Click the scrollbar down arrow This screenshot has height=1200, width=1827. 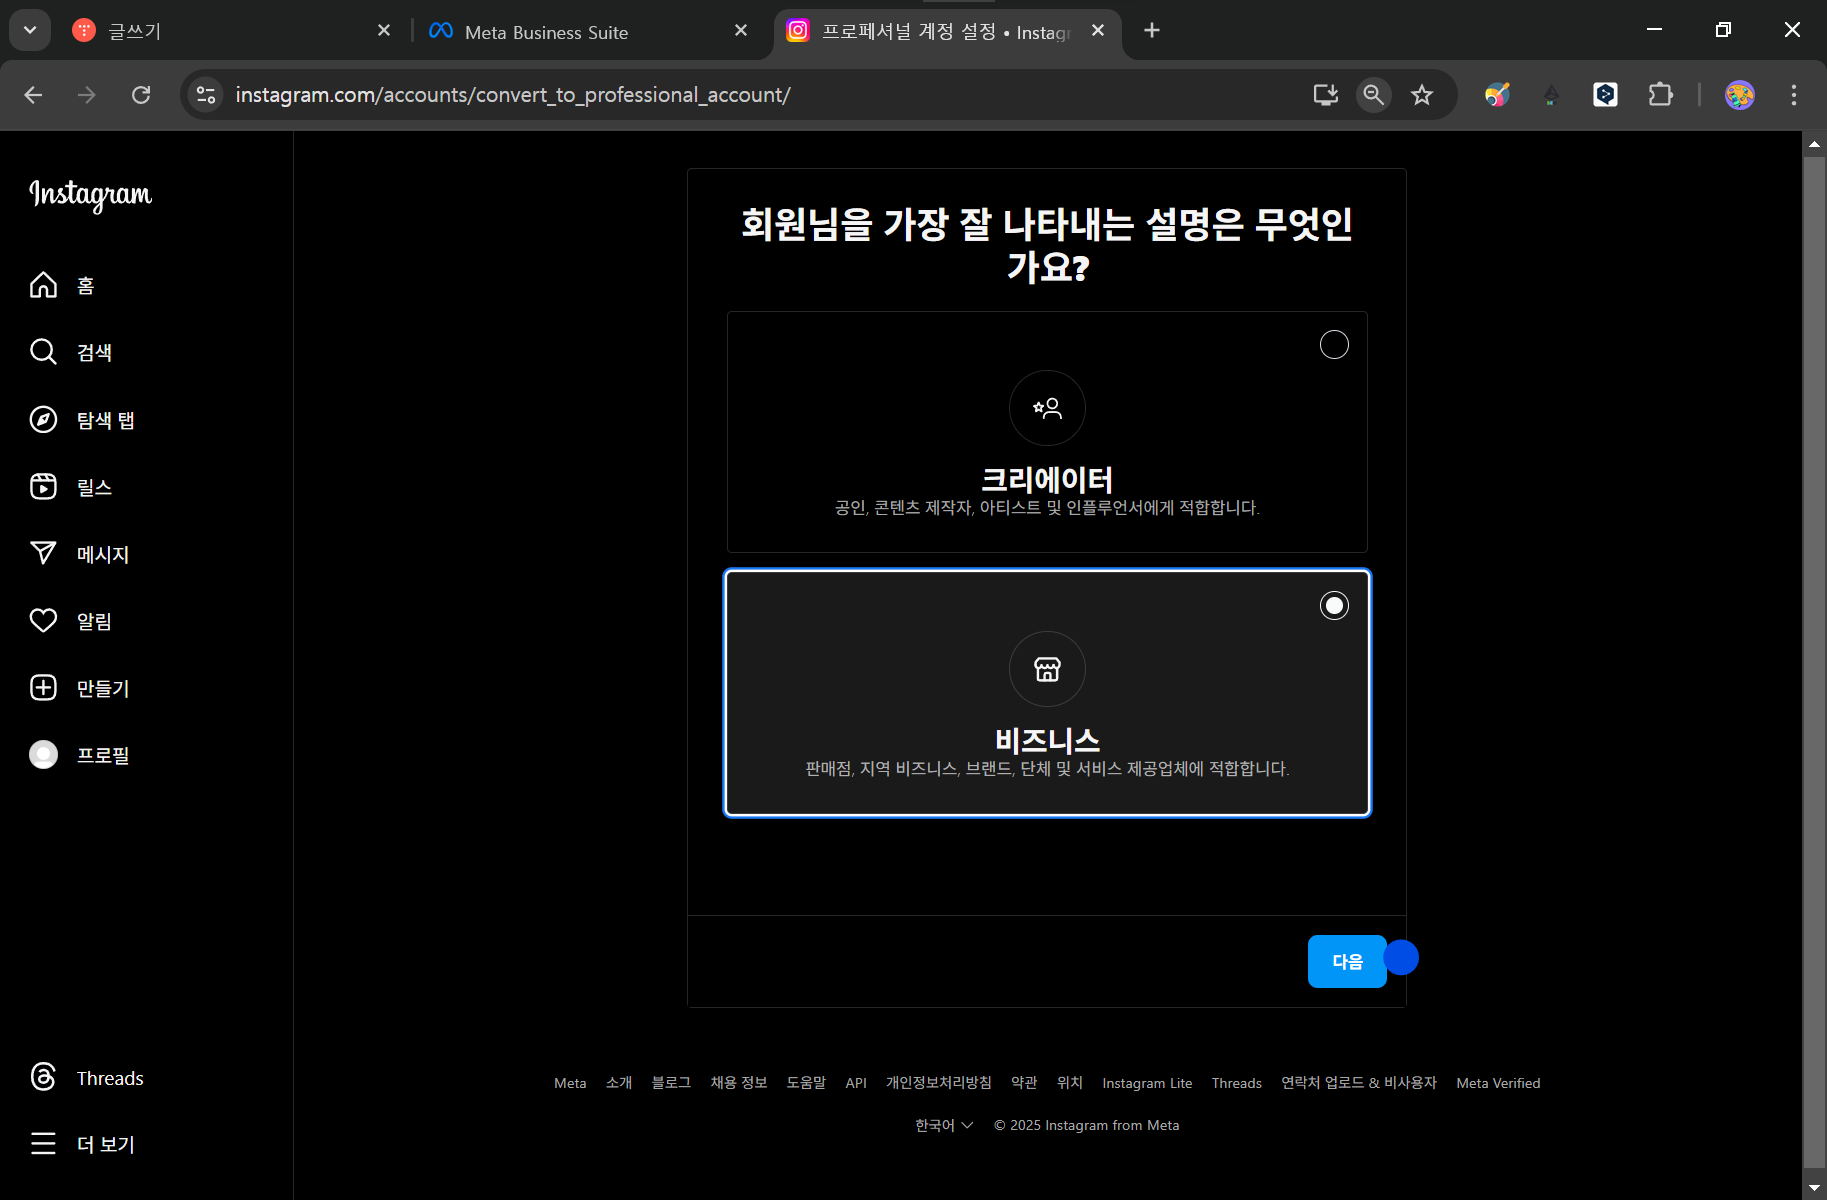(x=1814, y=1188)
